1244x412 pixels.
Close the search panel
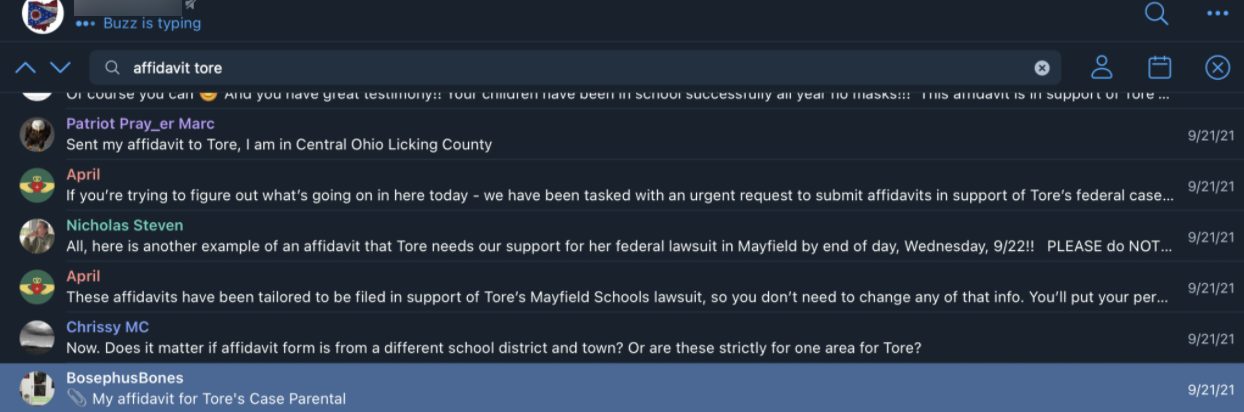[x=1217, y=68]
